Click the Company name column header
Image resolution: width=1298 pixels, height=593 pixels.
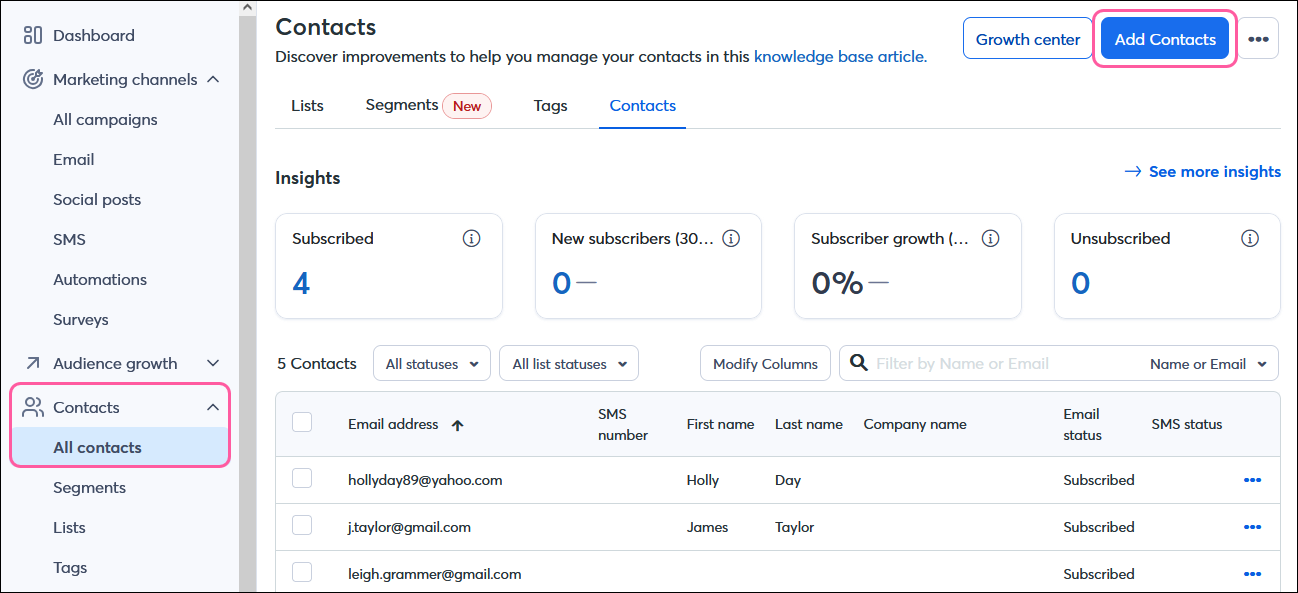point(915,424)
